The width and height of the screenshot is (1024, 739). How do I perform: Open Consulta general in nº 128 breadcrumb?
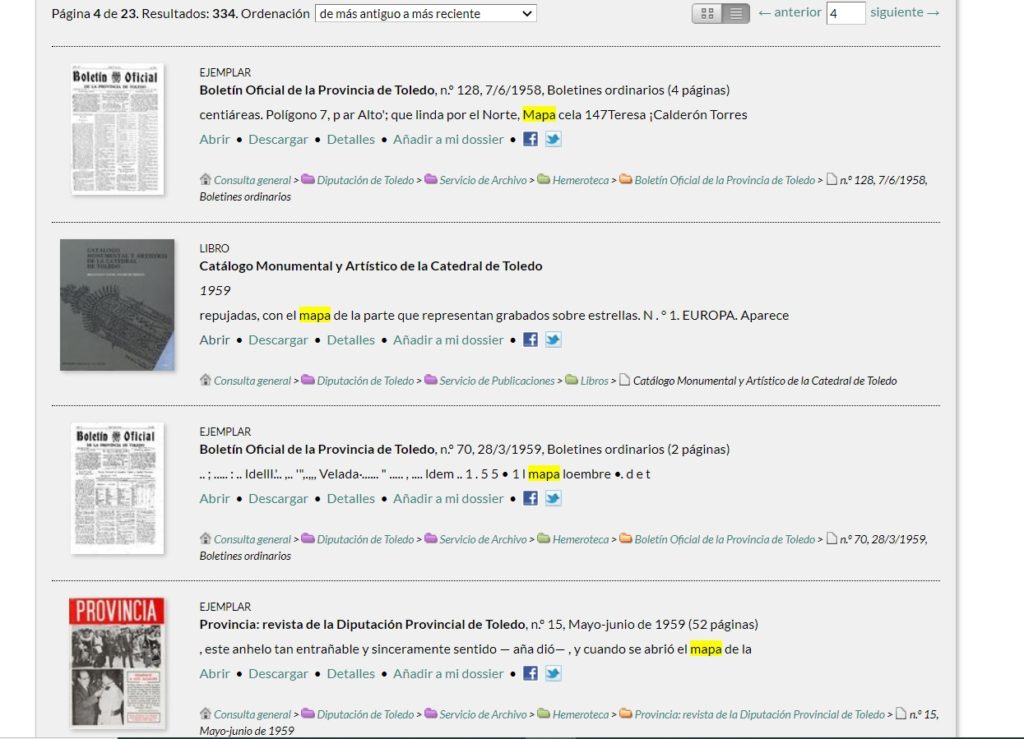(x=252, y=180)
